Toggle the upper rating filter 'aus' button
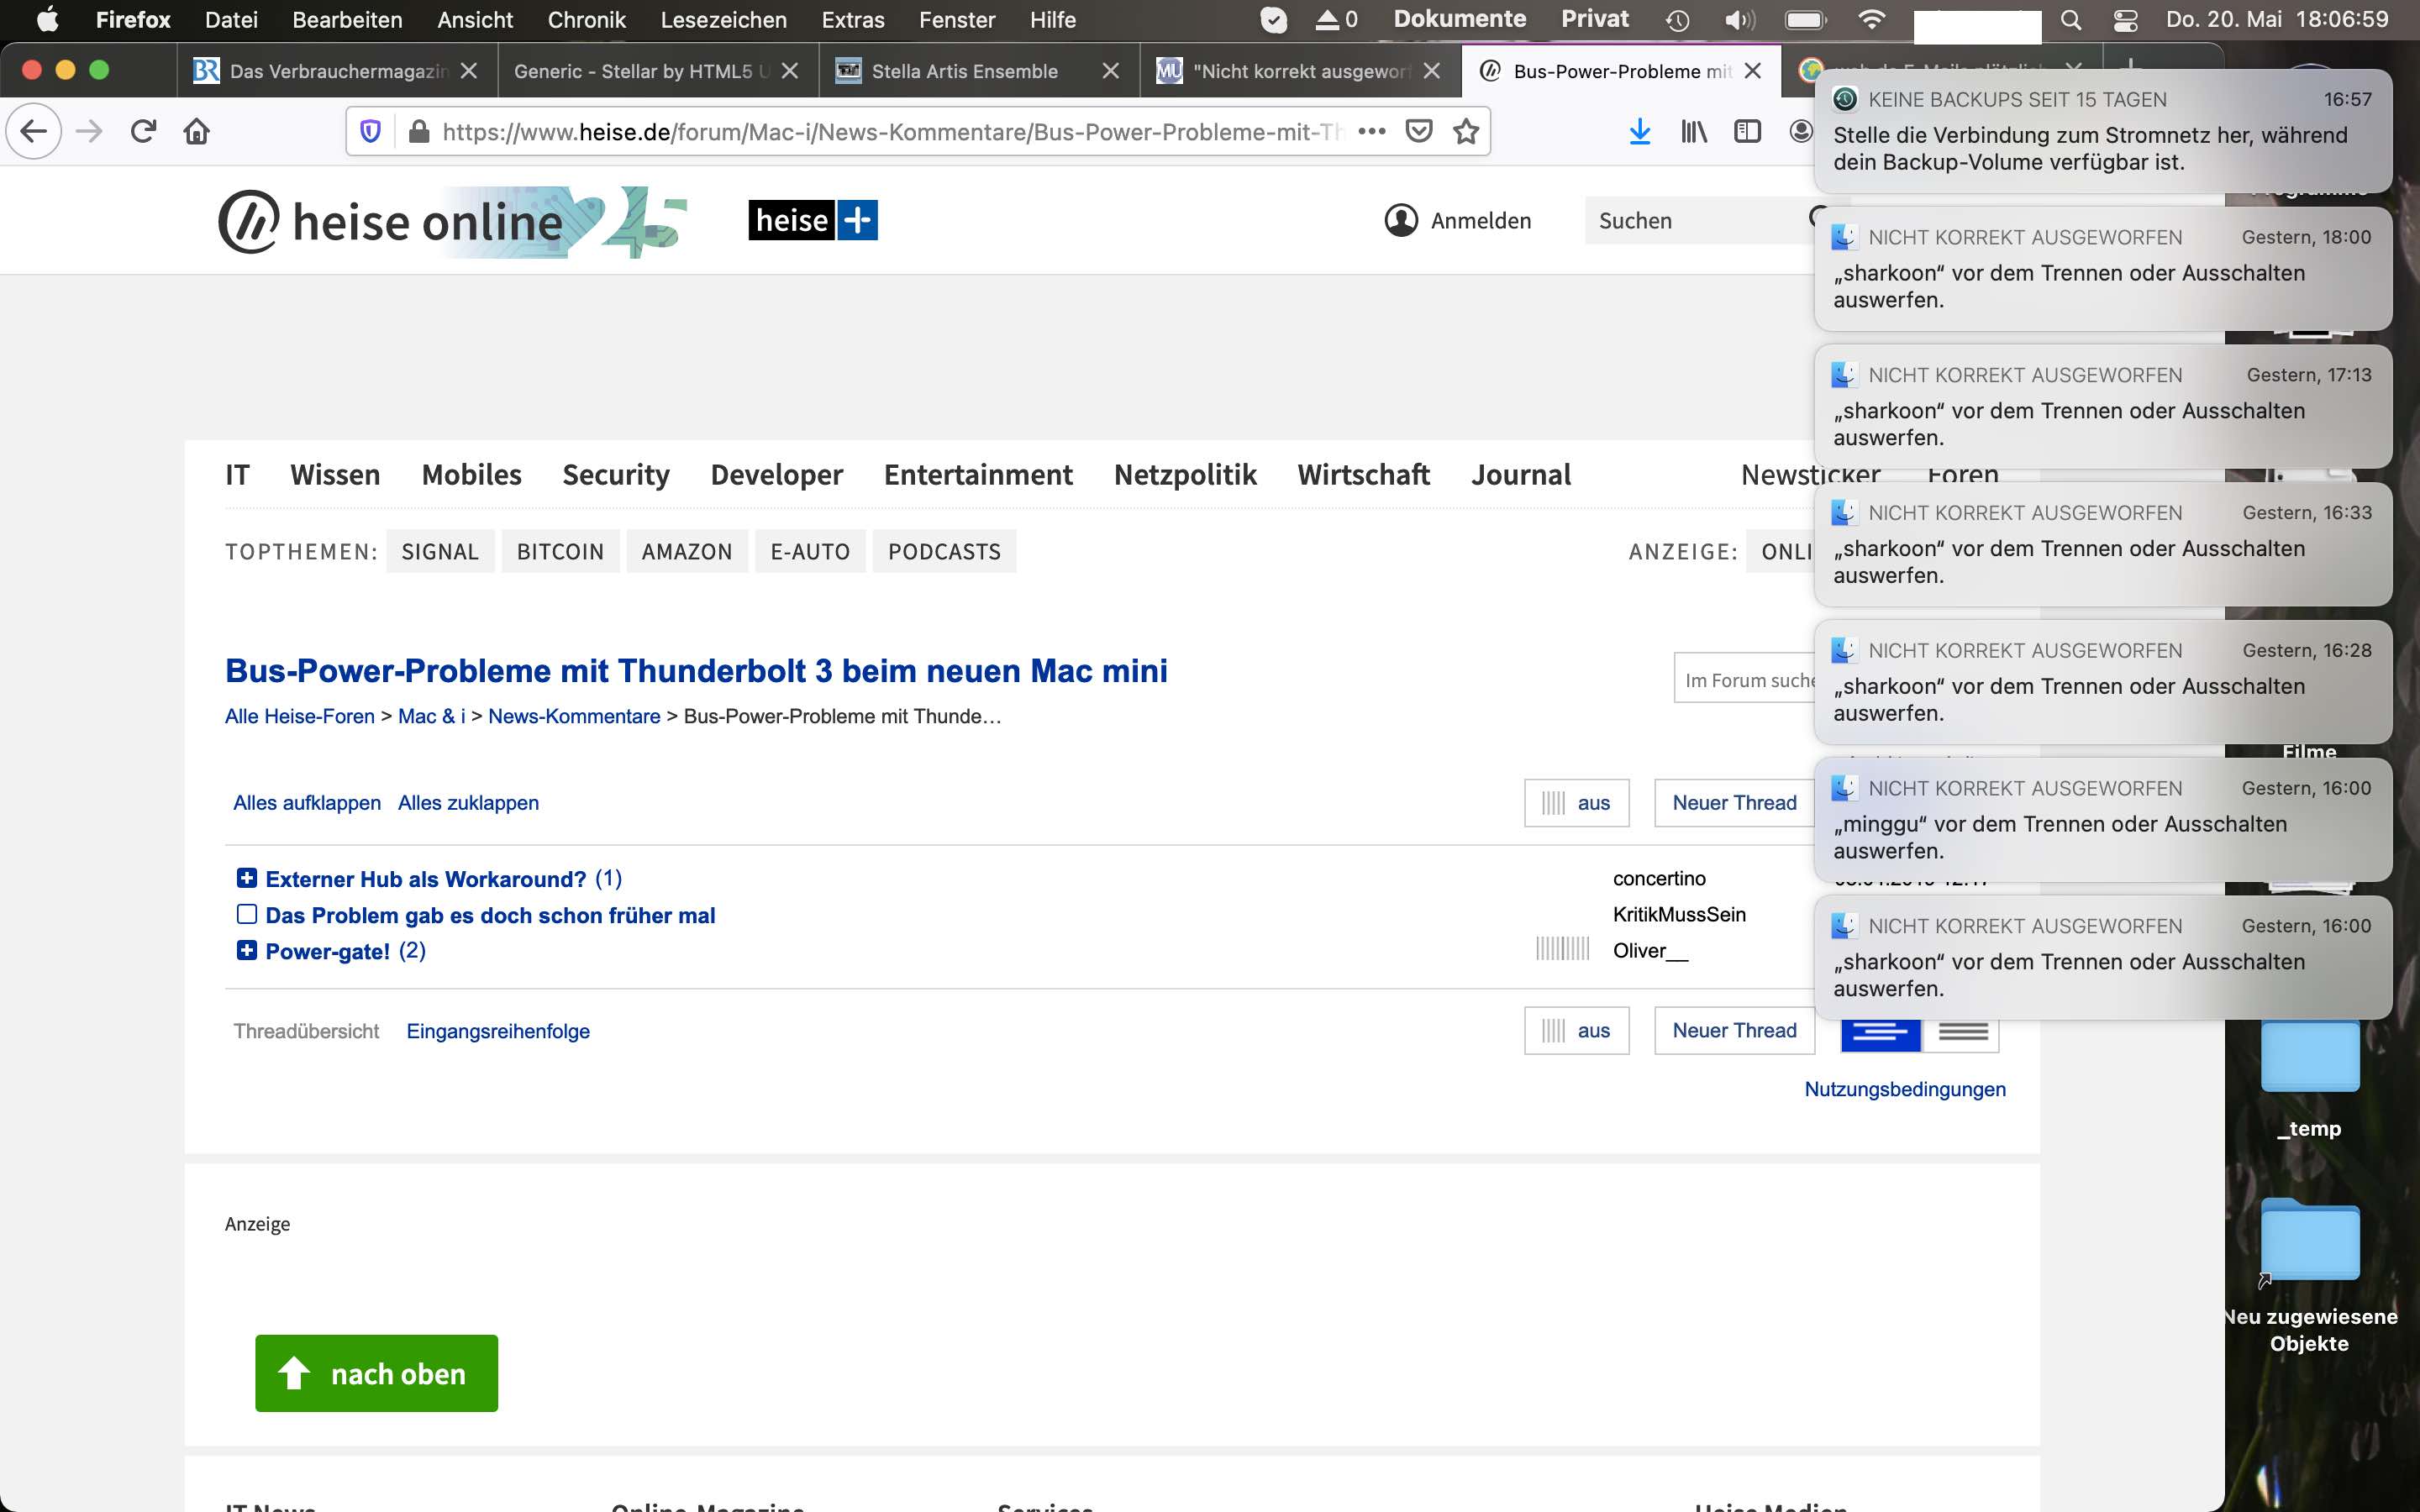The width and height of the screenshot is (2420, 1512). point(1576,803)
